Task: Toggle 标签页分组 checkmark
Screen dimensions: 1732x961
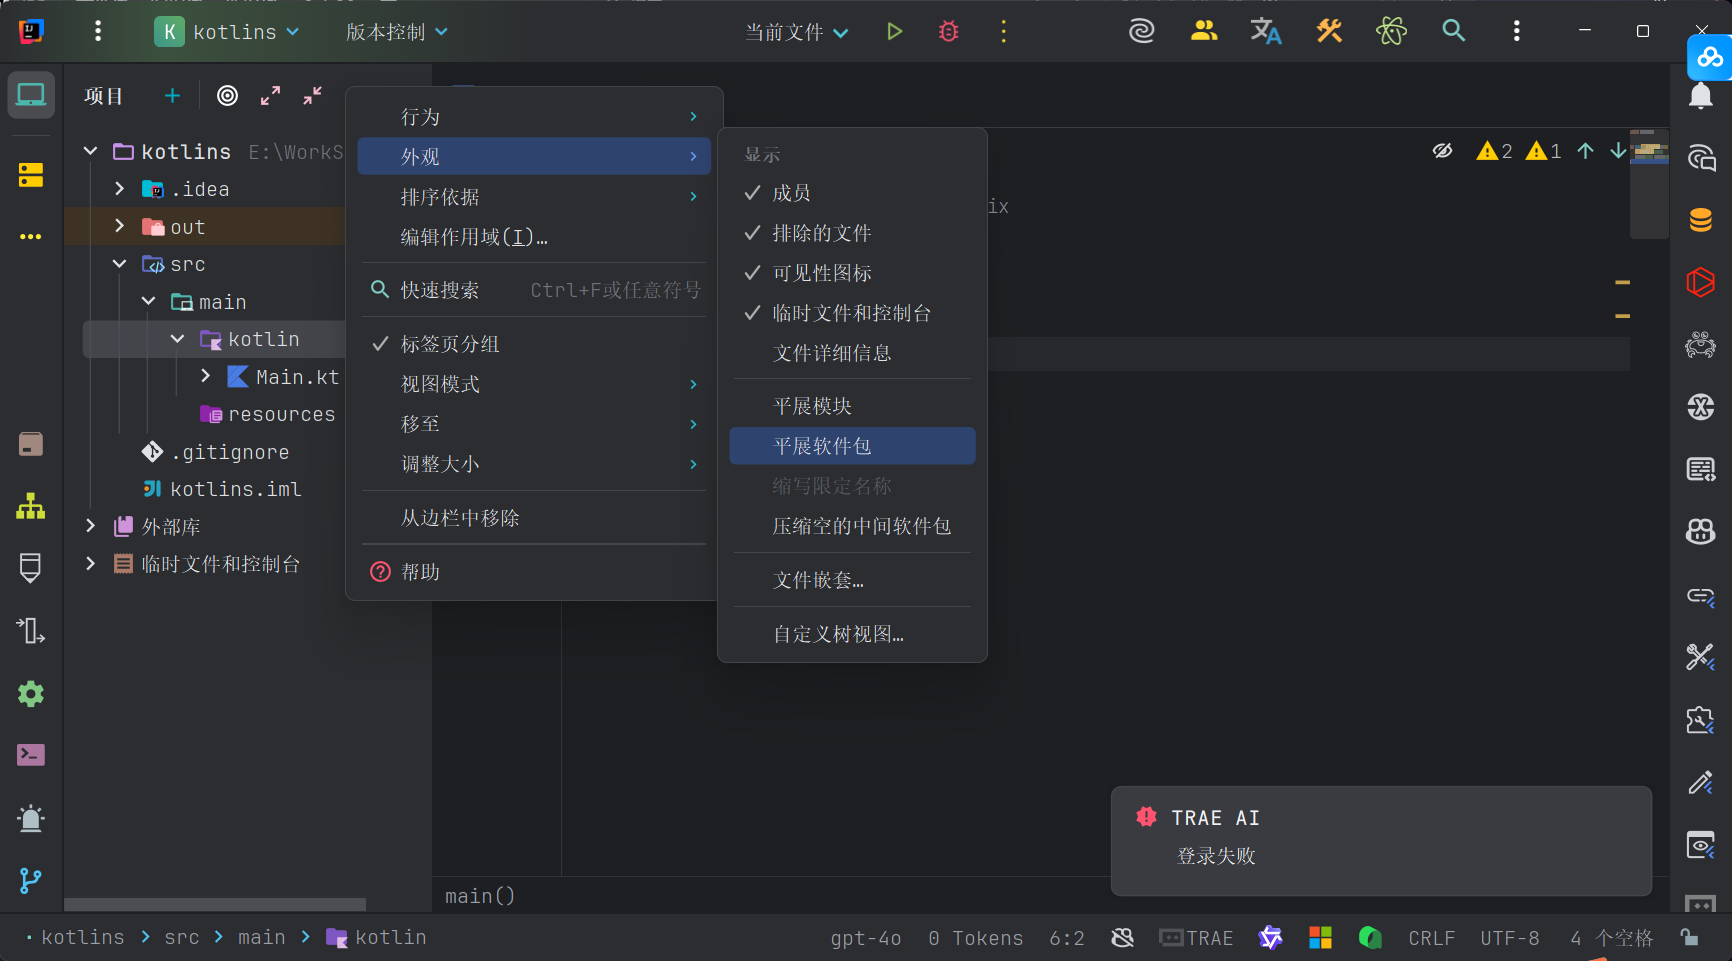Action: click(450, 344)
